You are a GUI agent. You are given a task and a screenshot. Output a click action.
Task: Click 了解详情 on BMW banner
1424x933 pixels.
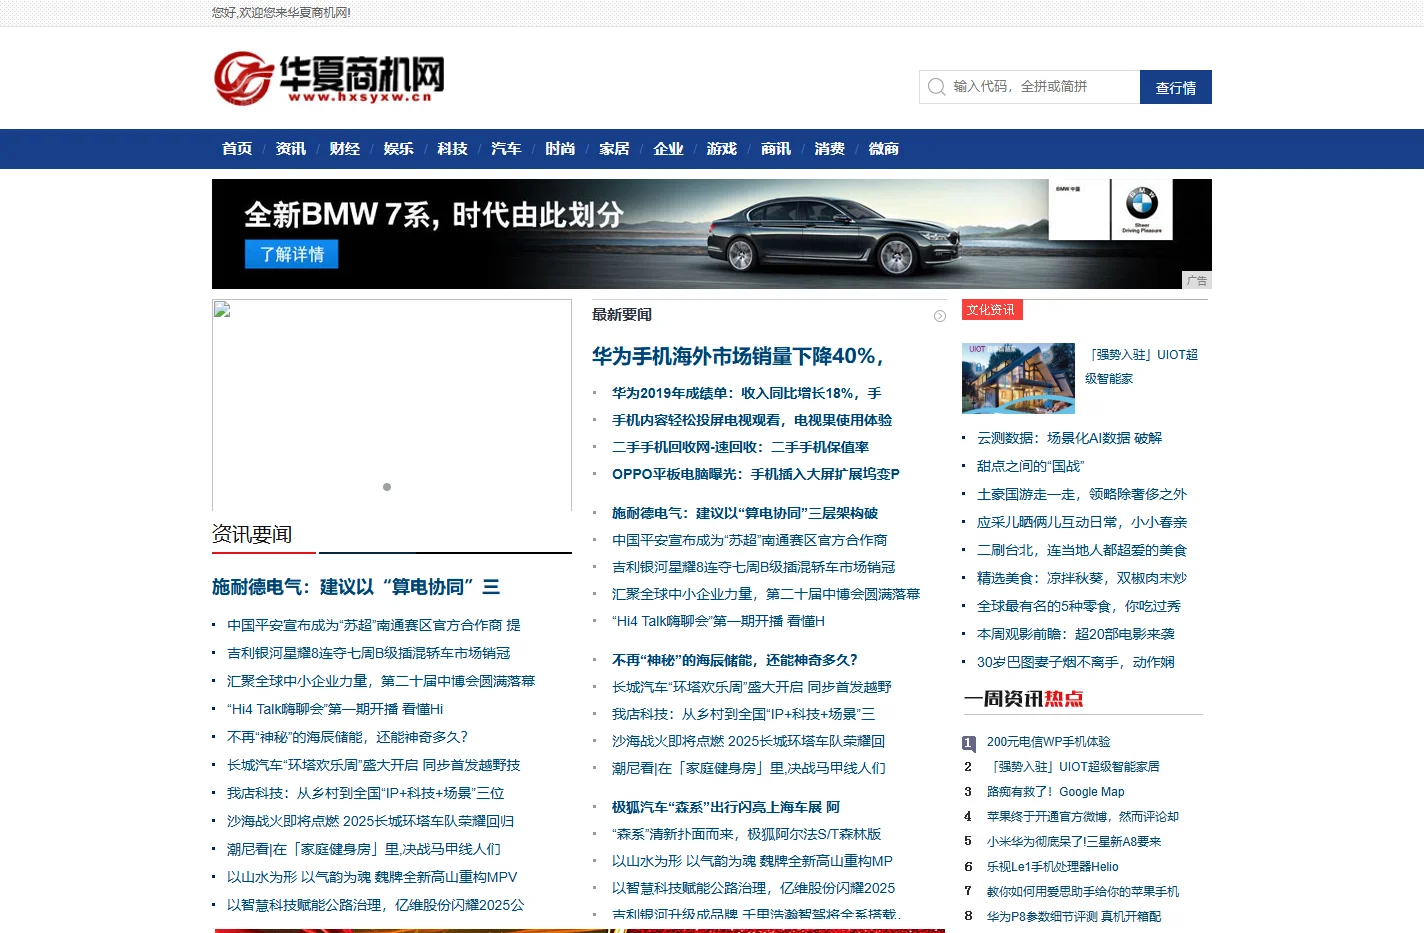click(292, 254)
